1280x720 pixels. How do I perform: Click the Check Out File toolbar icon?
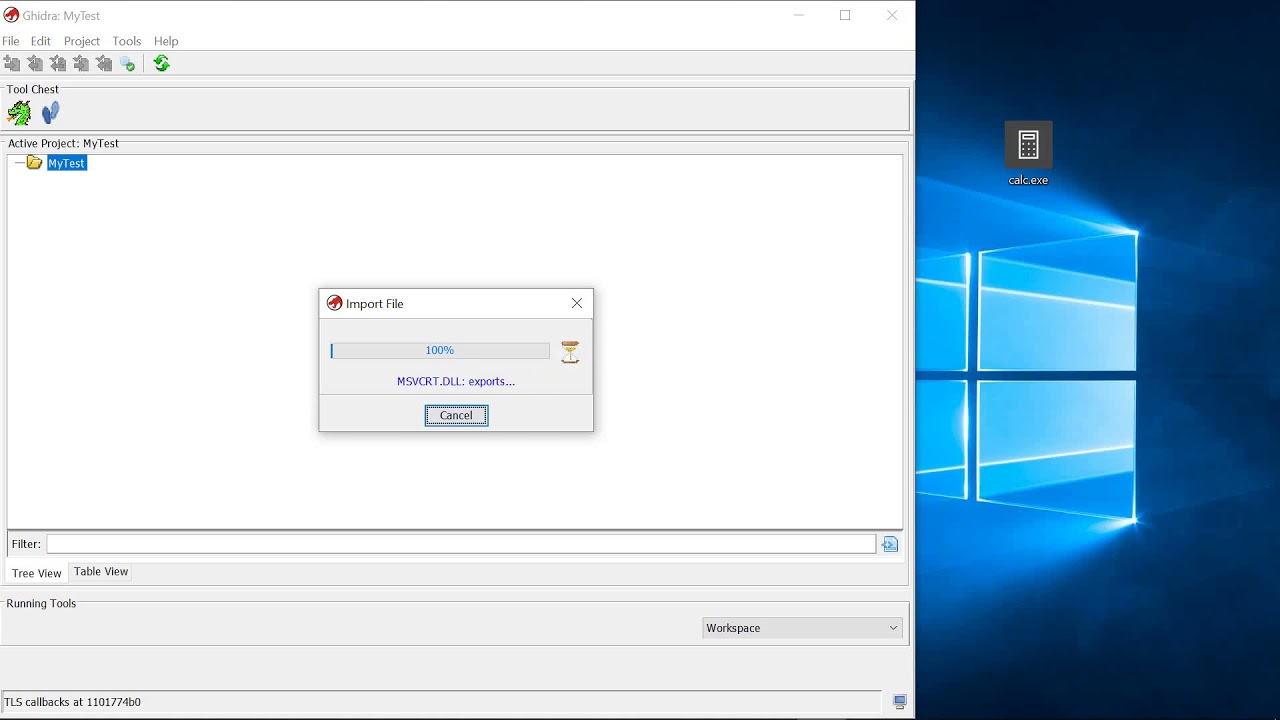tap(35, 64)
